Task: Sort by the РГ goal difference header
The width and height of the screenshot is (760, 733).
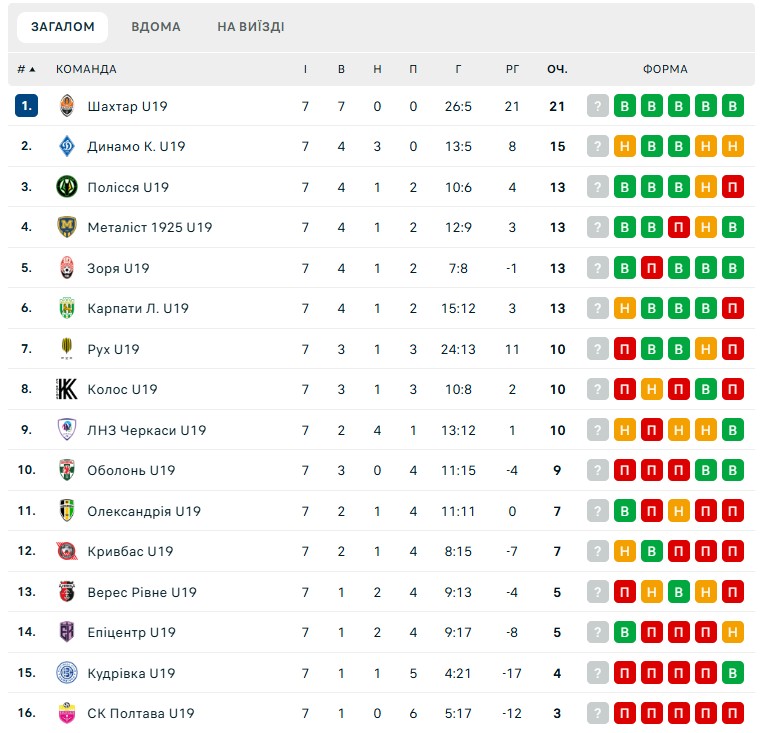Action: coord(512,69)
